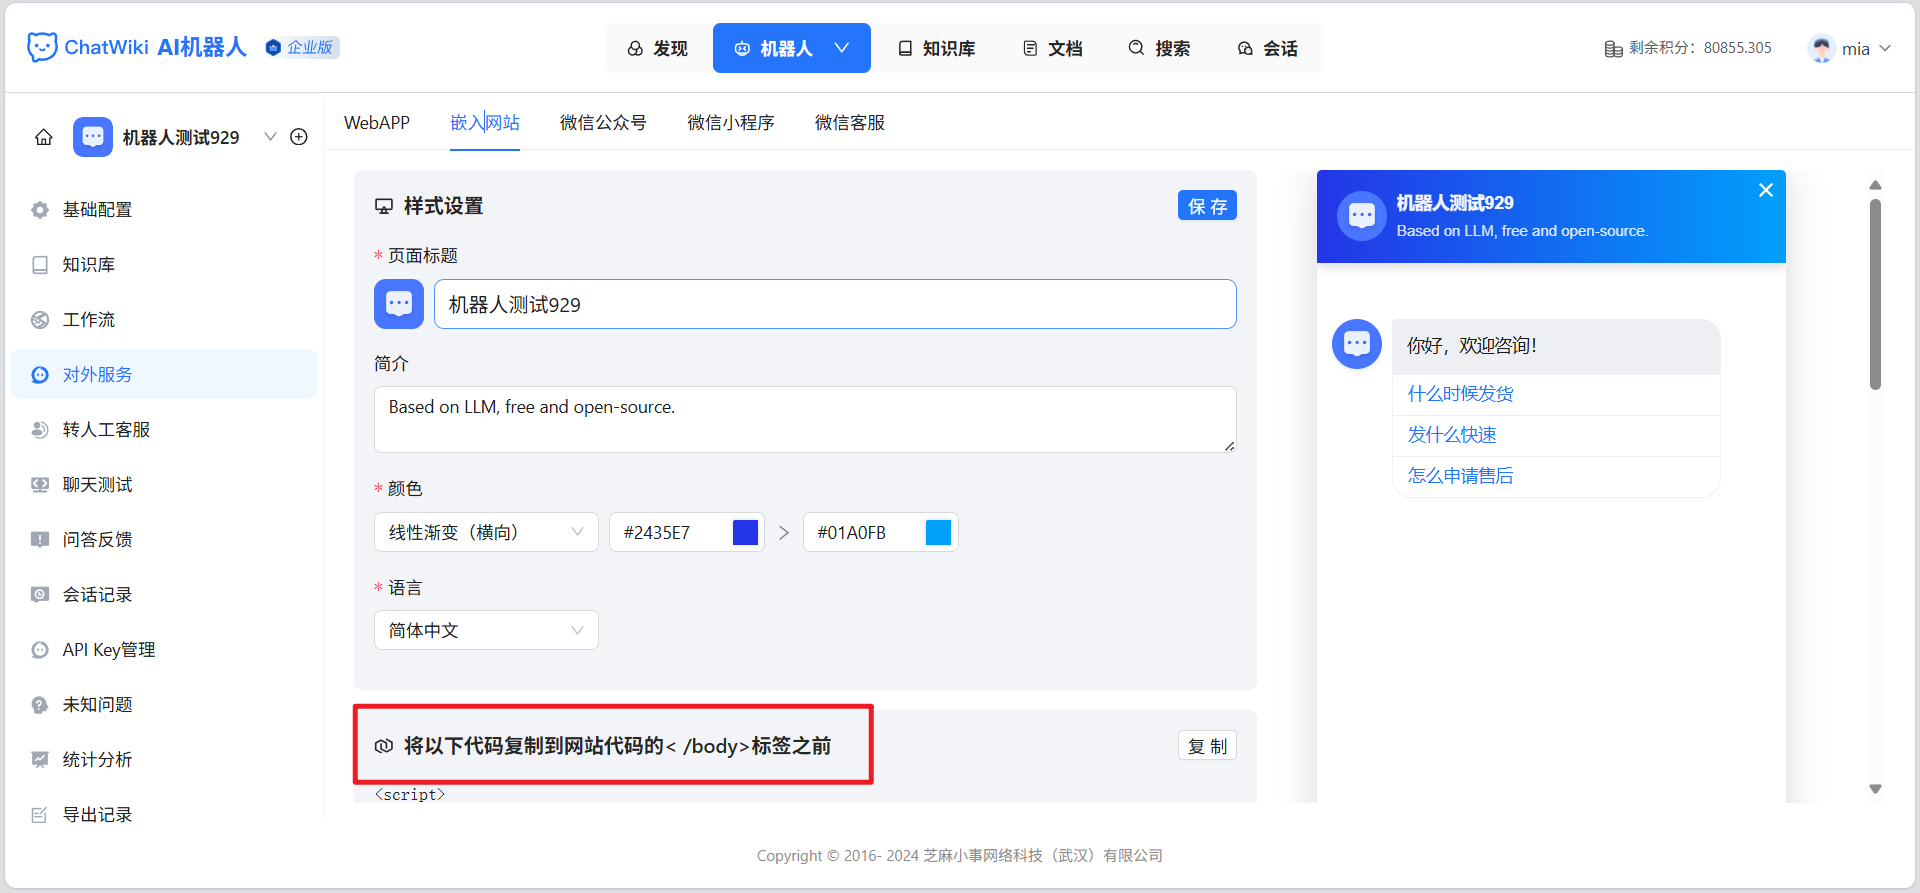Open 未知问题 in the sidebar

(x=164, y=704)
